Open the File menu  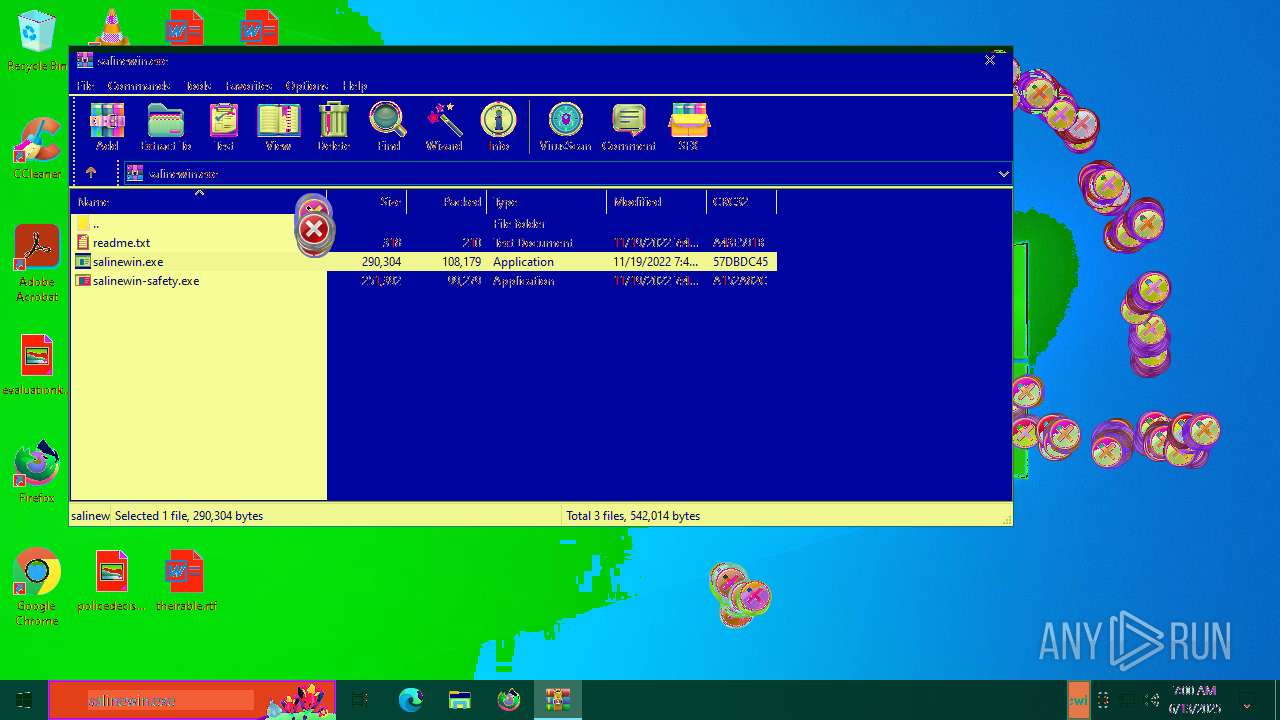tap(85, 86)
